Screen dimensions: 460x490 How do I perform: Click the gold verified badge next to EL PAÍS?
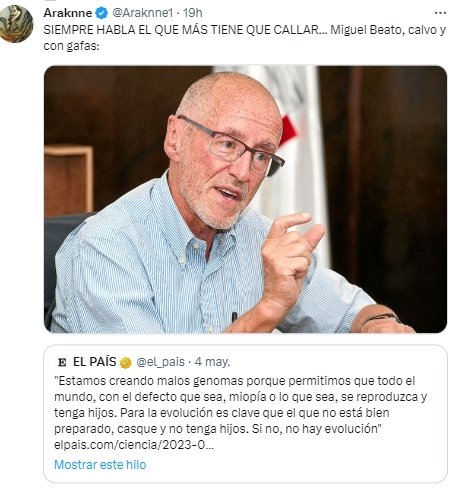[x=126, y=362]
